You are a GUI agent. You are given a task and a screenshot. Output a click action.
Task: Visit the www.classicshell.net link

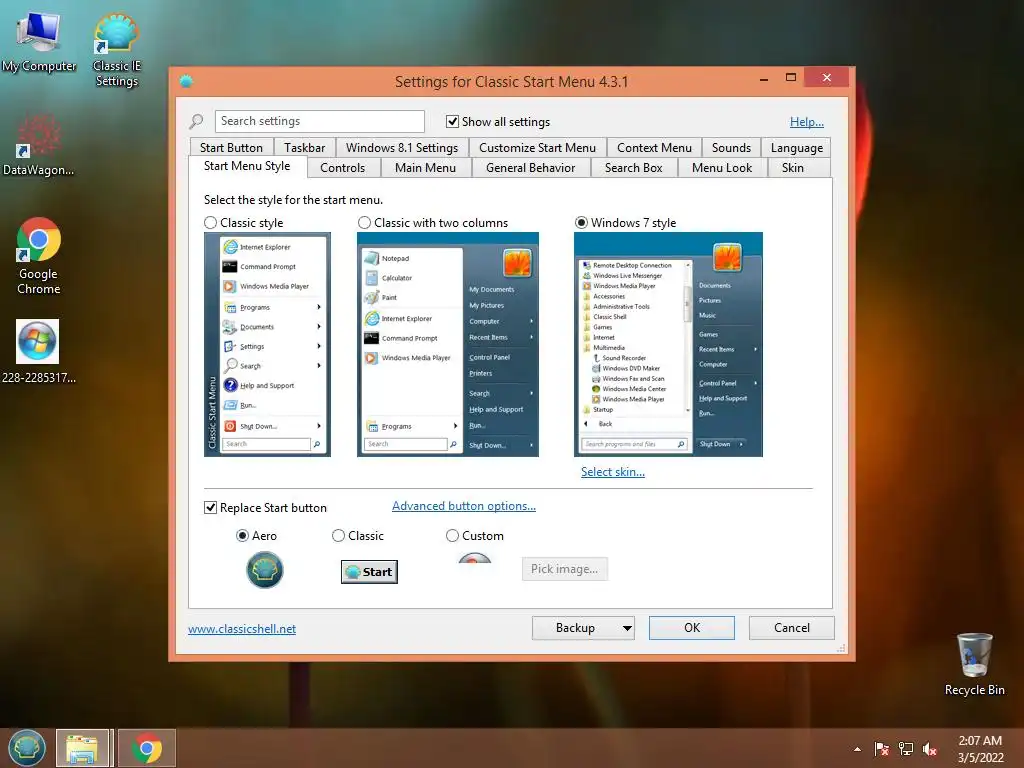[x=242, y=629]
